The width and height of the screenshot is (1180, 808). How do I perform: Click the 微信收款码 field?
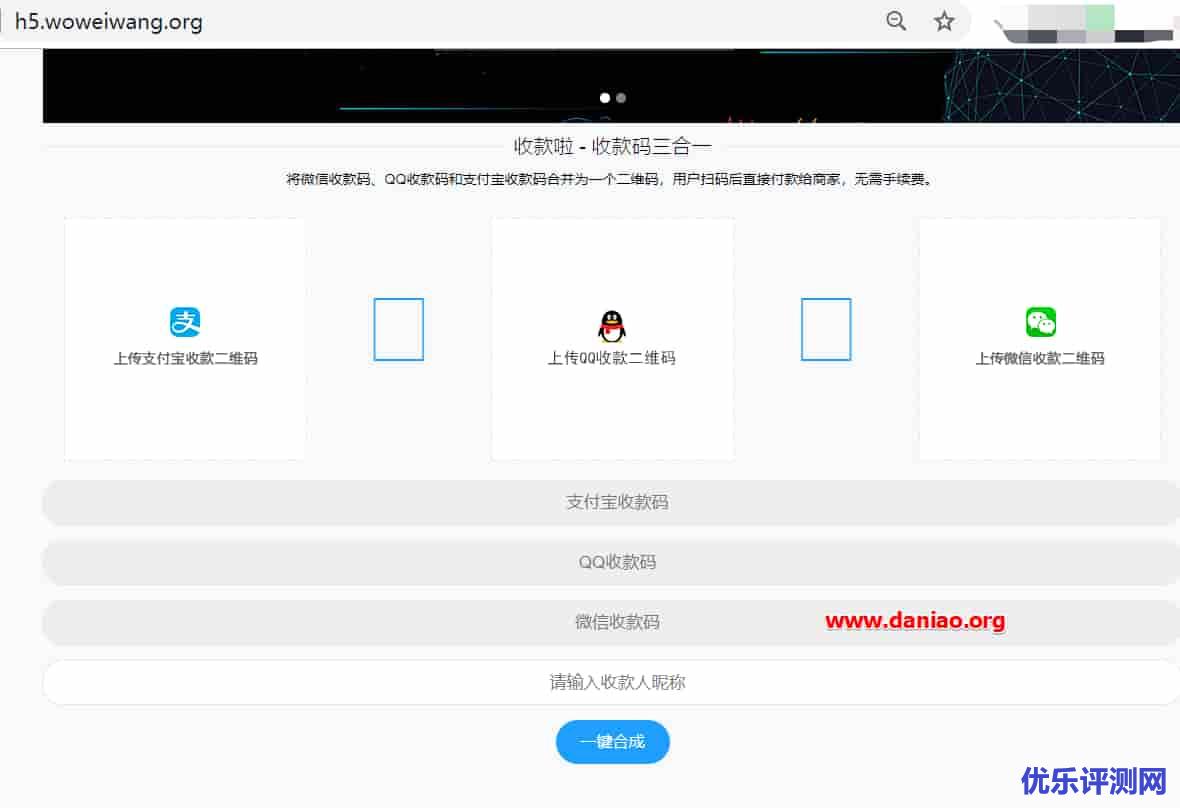611,622
